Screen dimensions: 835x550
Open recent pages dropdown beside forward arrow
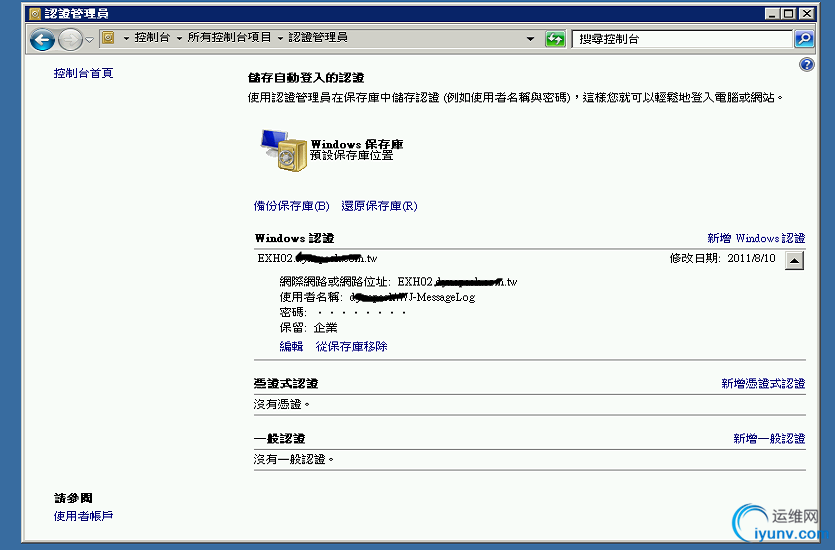89,39
